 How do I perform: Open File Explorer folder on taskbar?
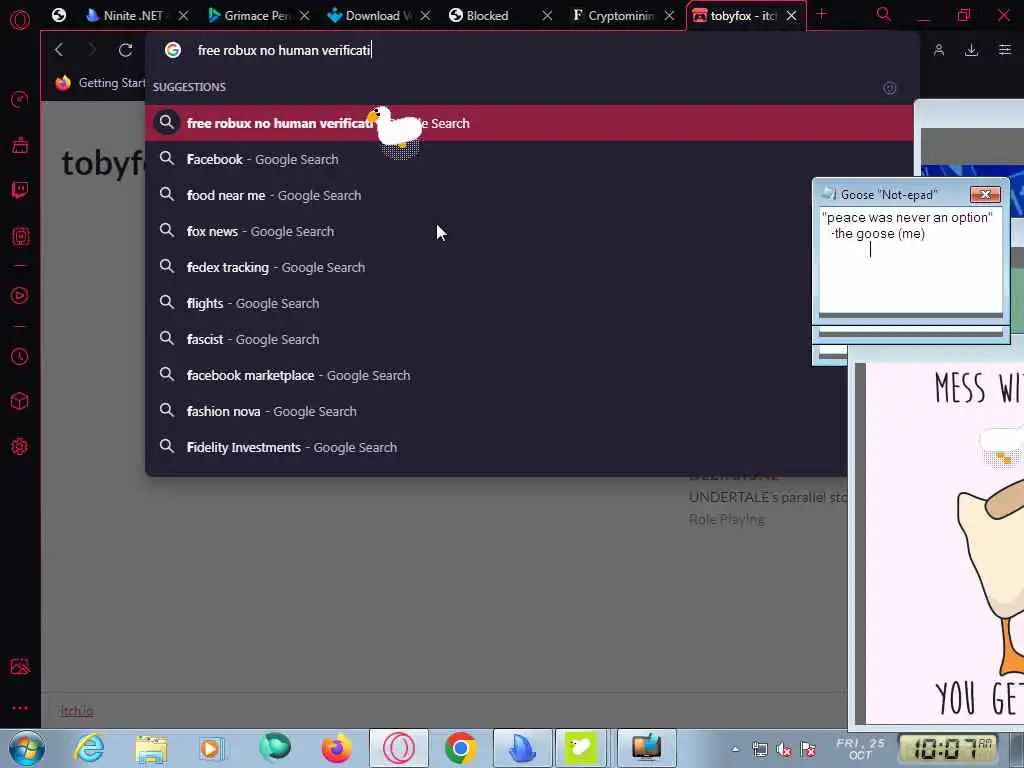coord(152,748)
